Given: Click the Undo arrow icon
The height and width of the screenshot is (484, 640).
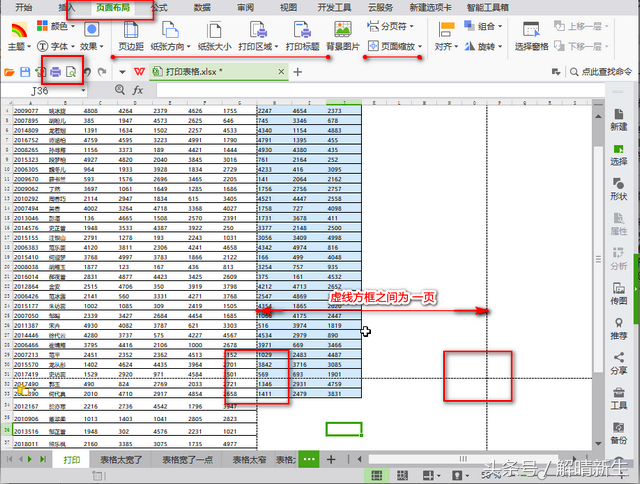Looking at the screenshot, I should pyautogui.click(x=87, y=72).
